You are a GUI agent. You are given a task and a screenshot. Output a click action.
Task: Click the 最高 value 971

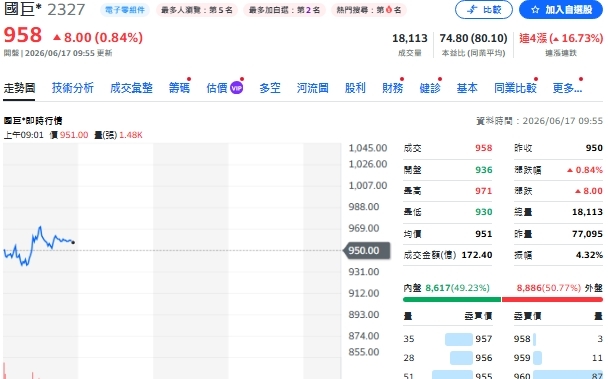(x=484, y=191)
